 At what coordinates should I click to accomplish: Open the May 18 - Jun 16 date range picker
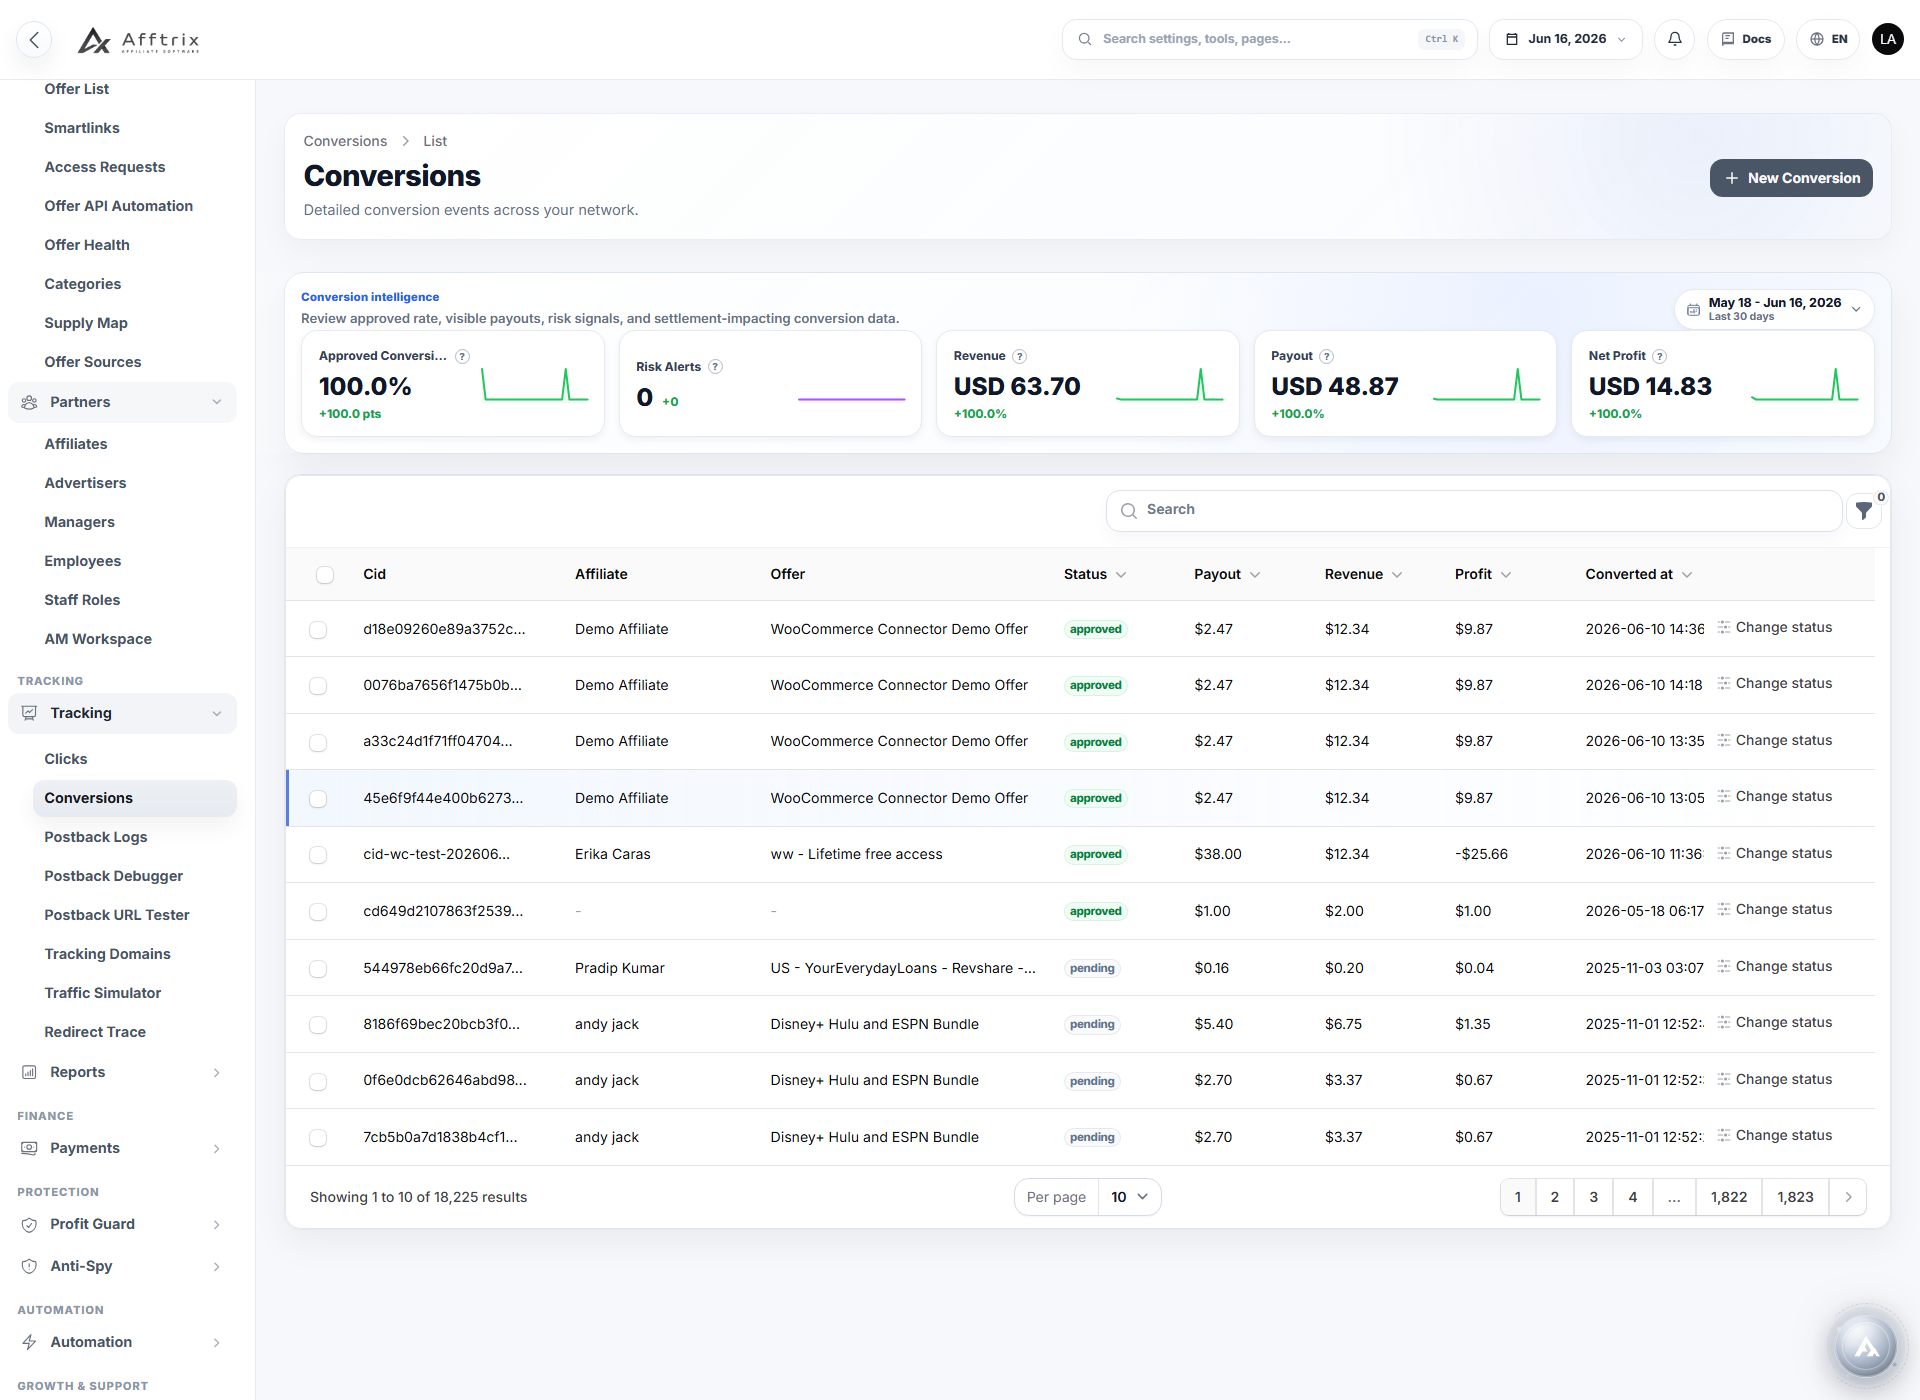1774,309
